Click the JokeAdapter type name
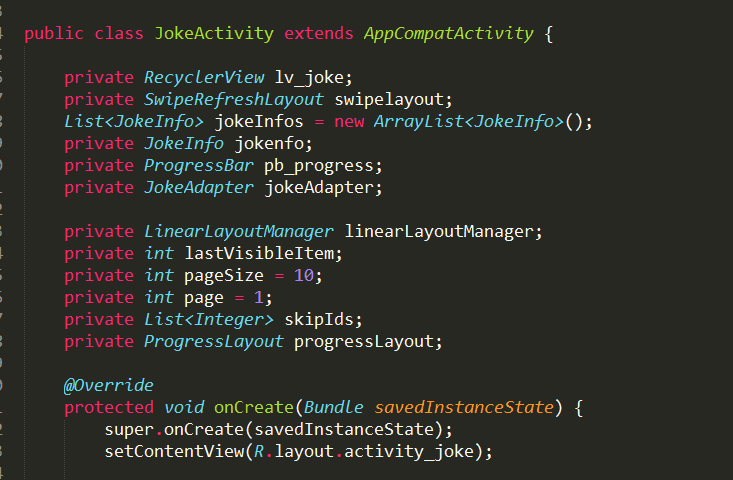The width and height of the screenshot is (733, 480). pos(199,187)
